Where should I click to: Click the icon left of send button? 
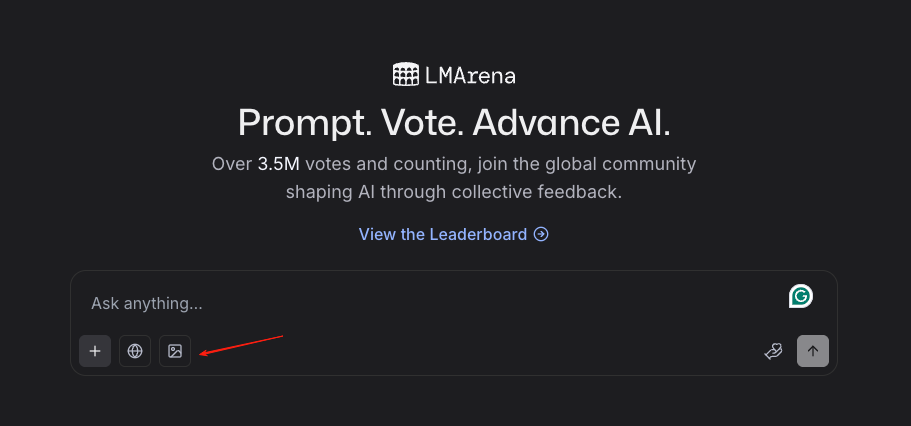tap(773, 351)
